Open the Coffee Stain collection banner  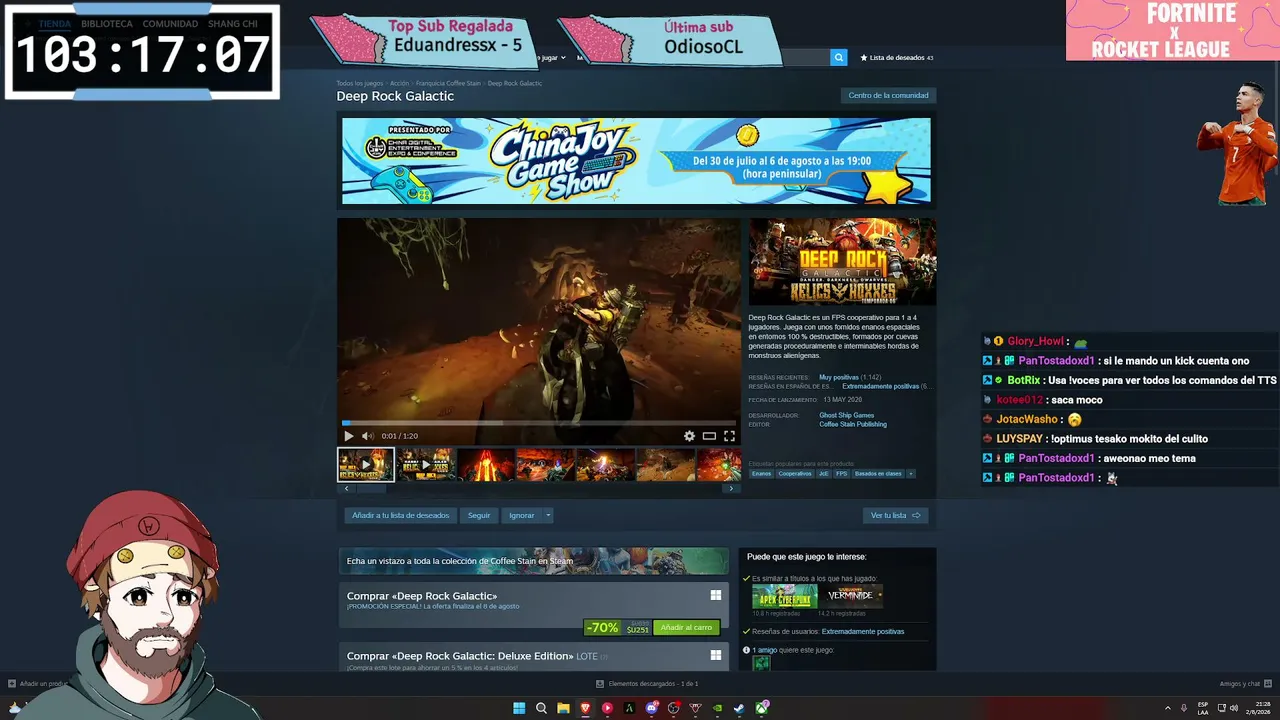pos(534,561)
